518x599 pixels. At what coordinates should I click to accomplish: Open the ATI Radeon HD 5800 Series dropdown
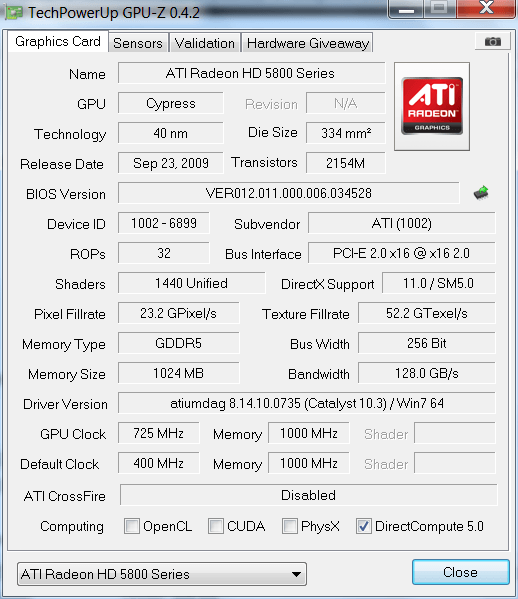click(162, 574)
